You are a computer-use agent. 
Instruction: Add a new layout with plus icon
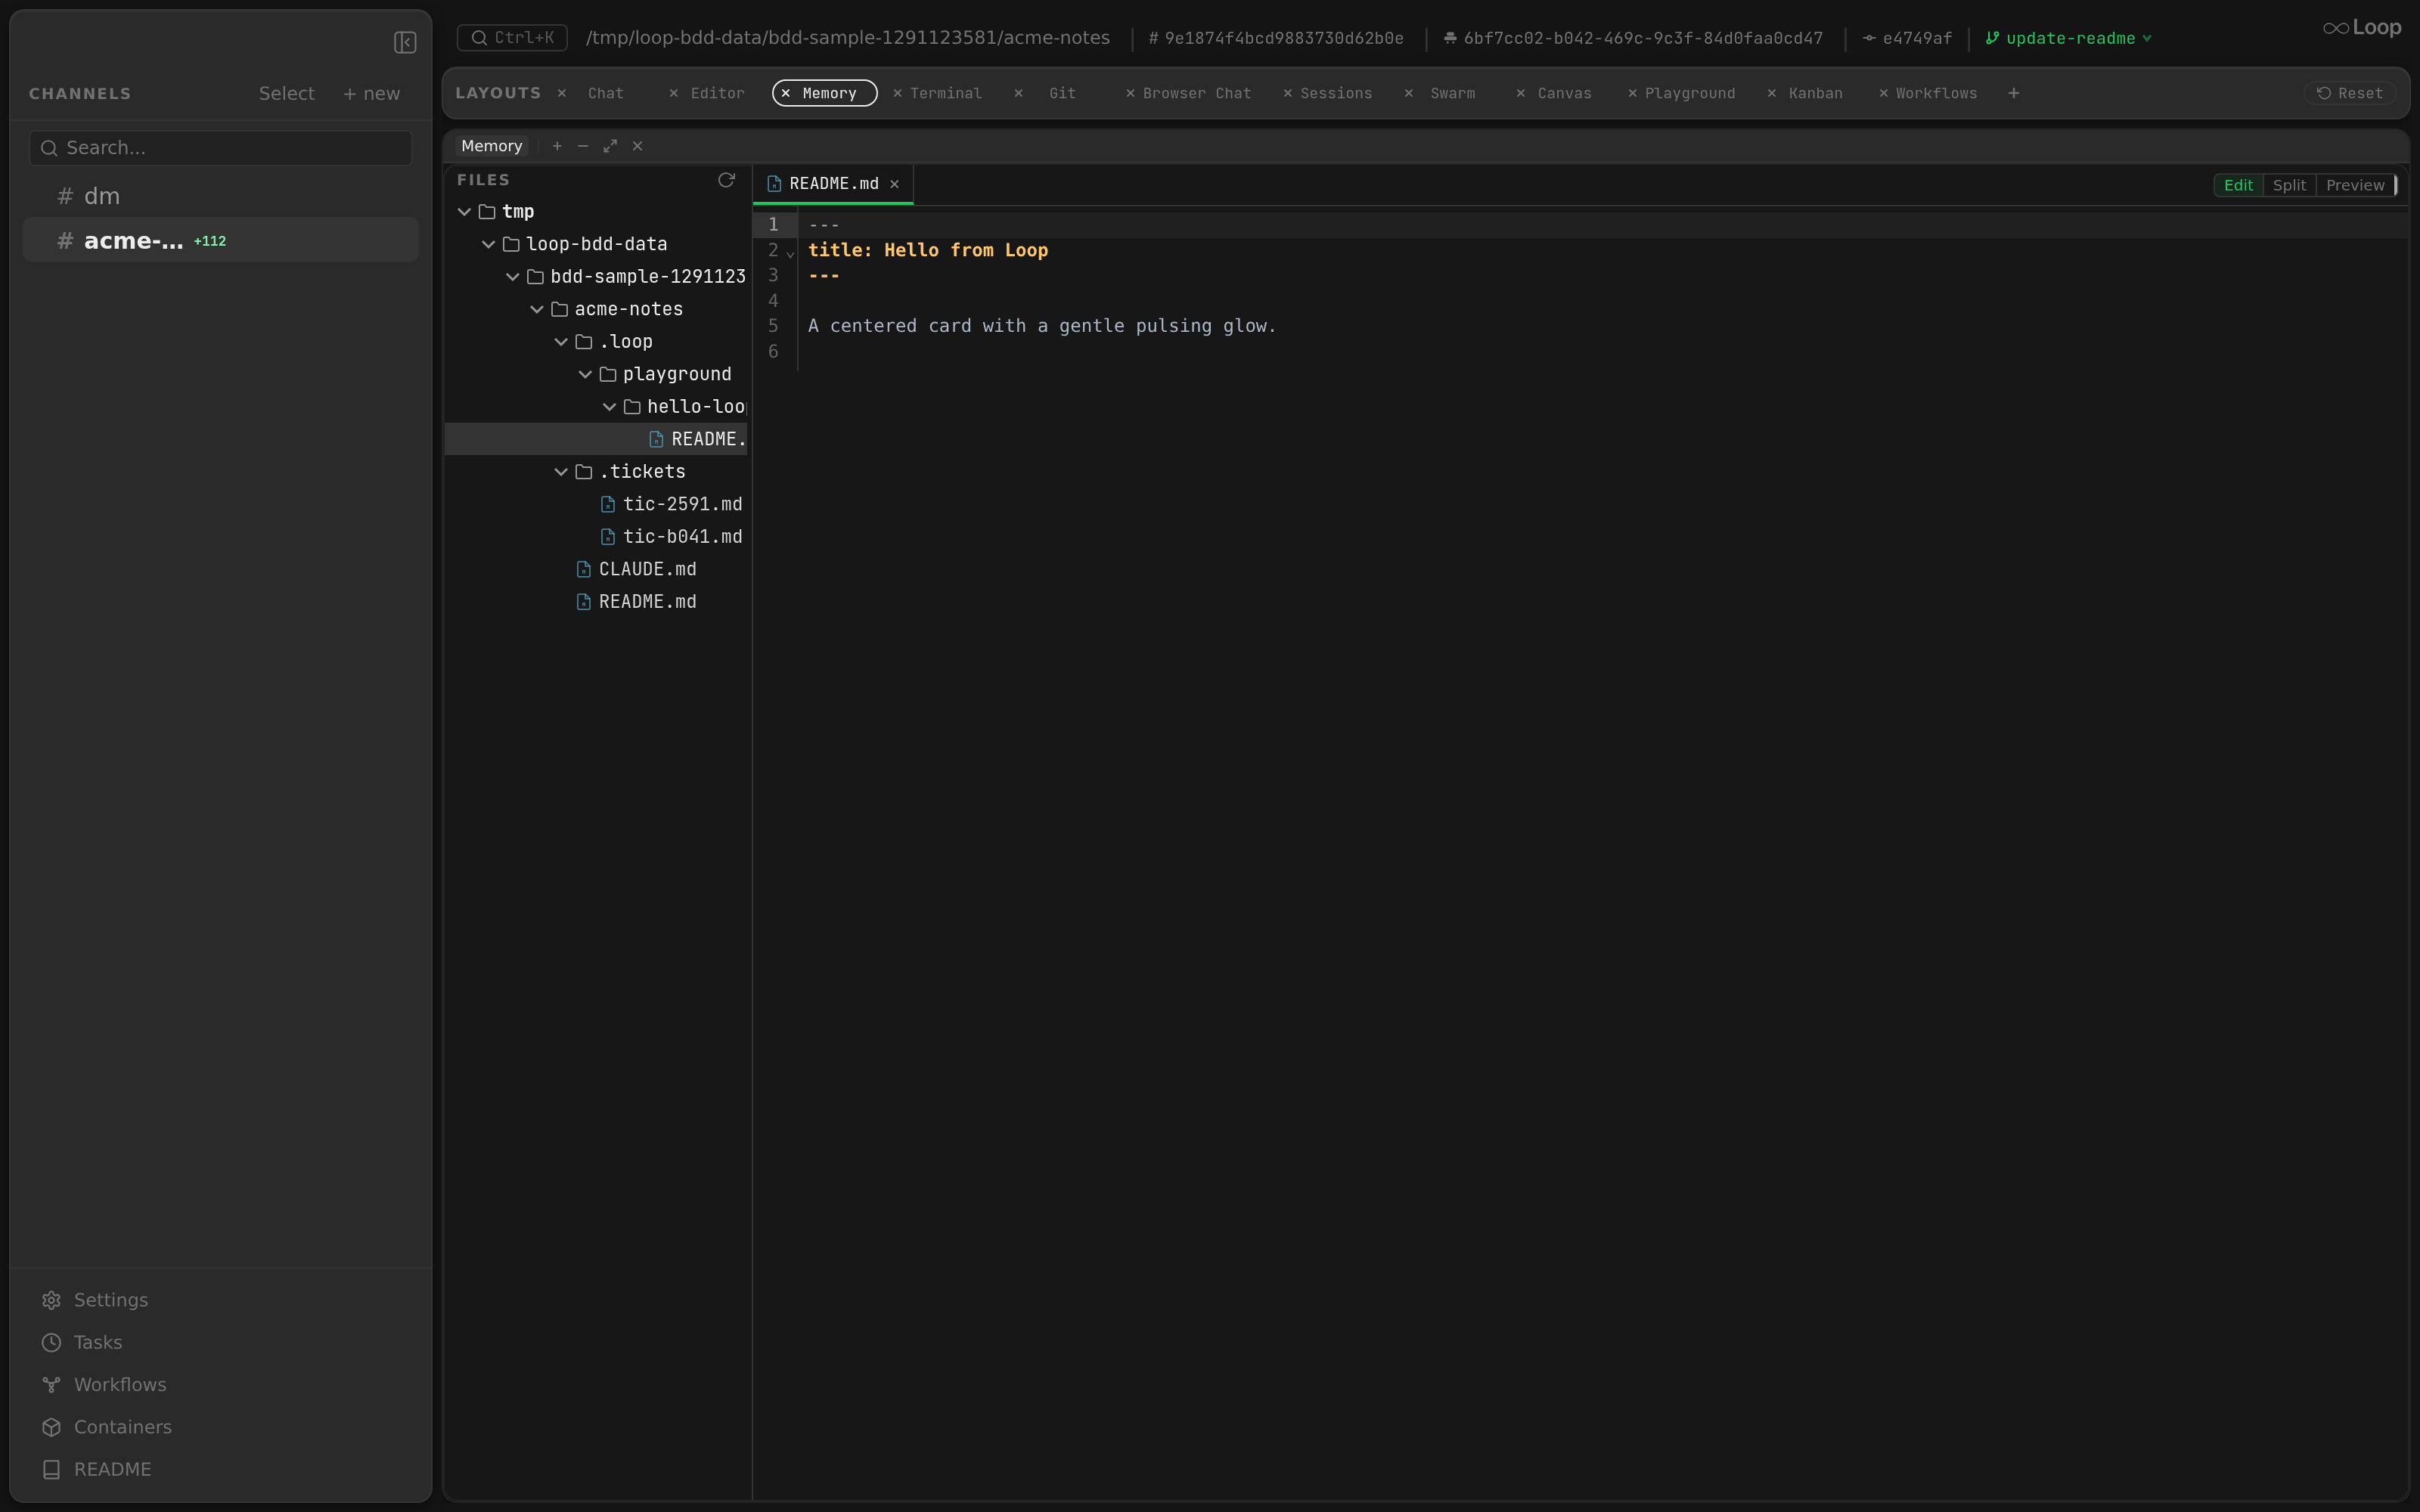pos(2013,93)
